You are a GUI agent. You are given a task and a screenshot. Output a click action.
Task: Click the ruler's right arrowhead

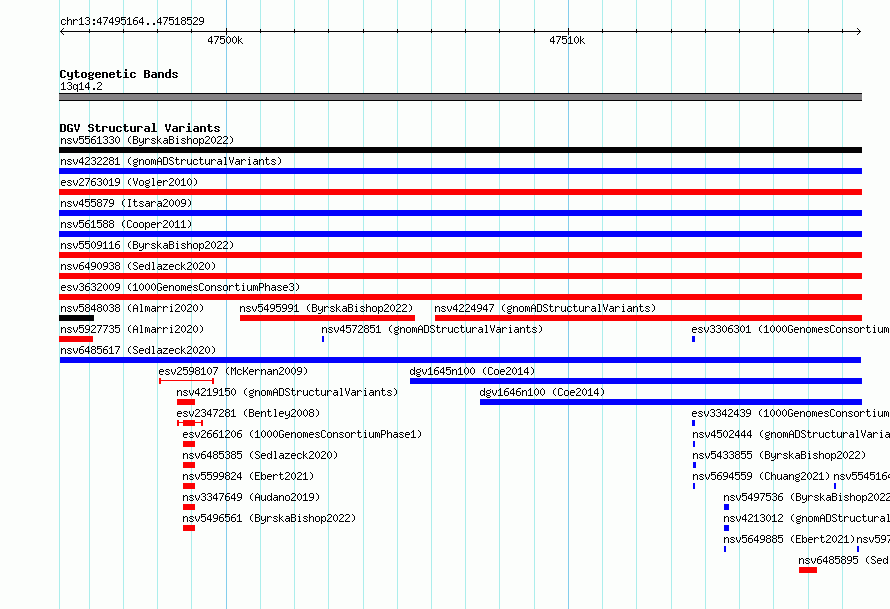click(859, 31)
